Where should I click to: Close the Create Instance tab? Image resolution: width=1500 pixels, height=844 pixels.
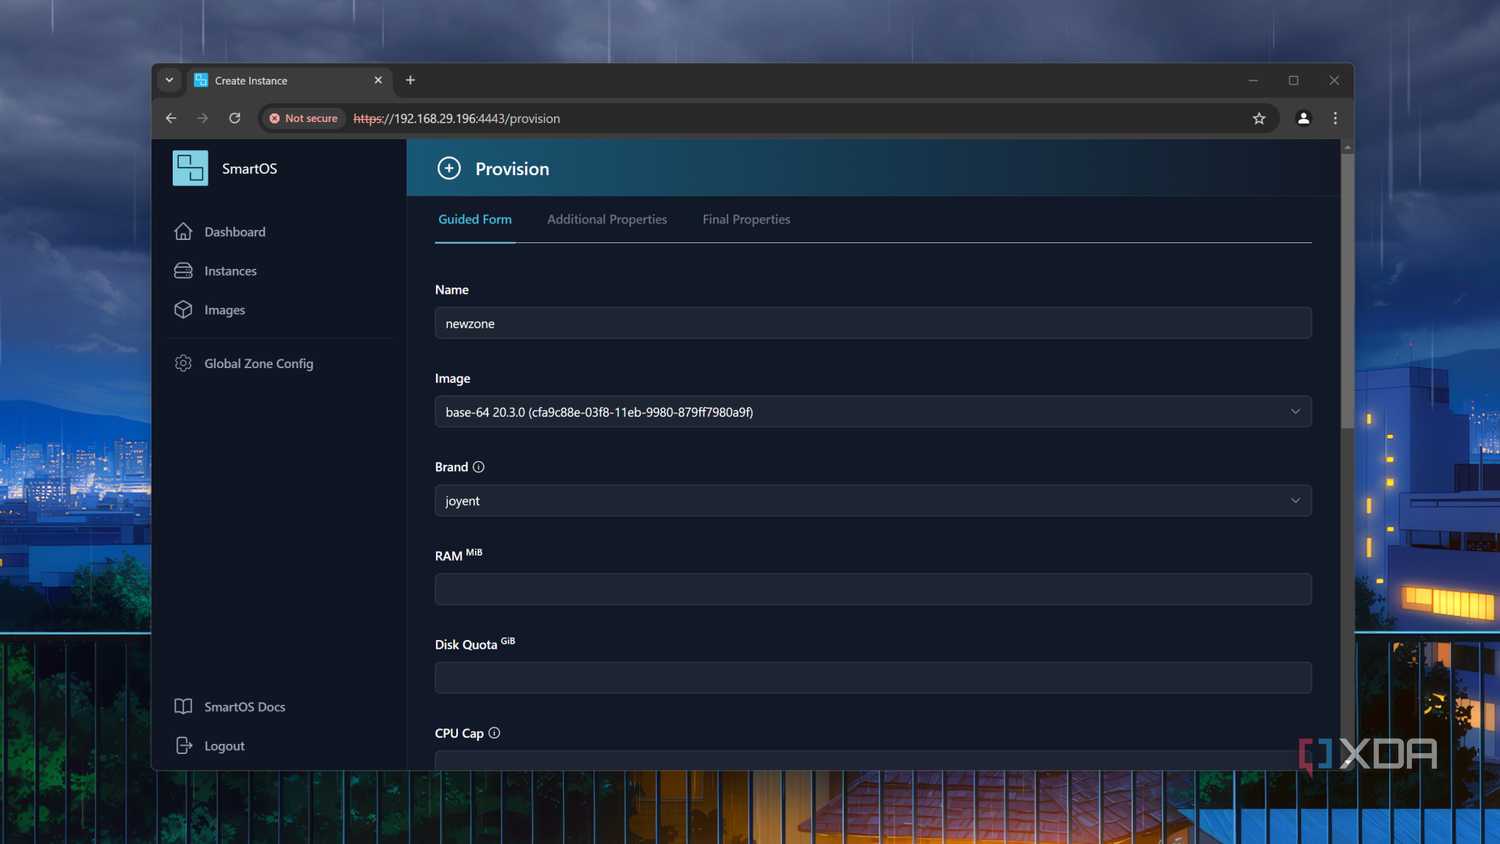tap(378, 80)
